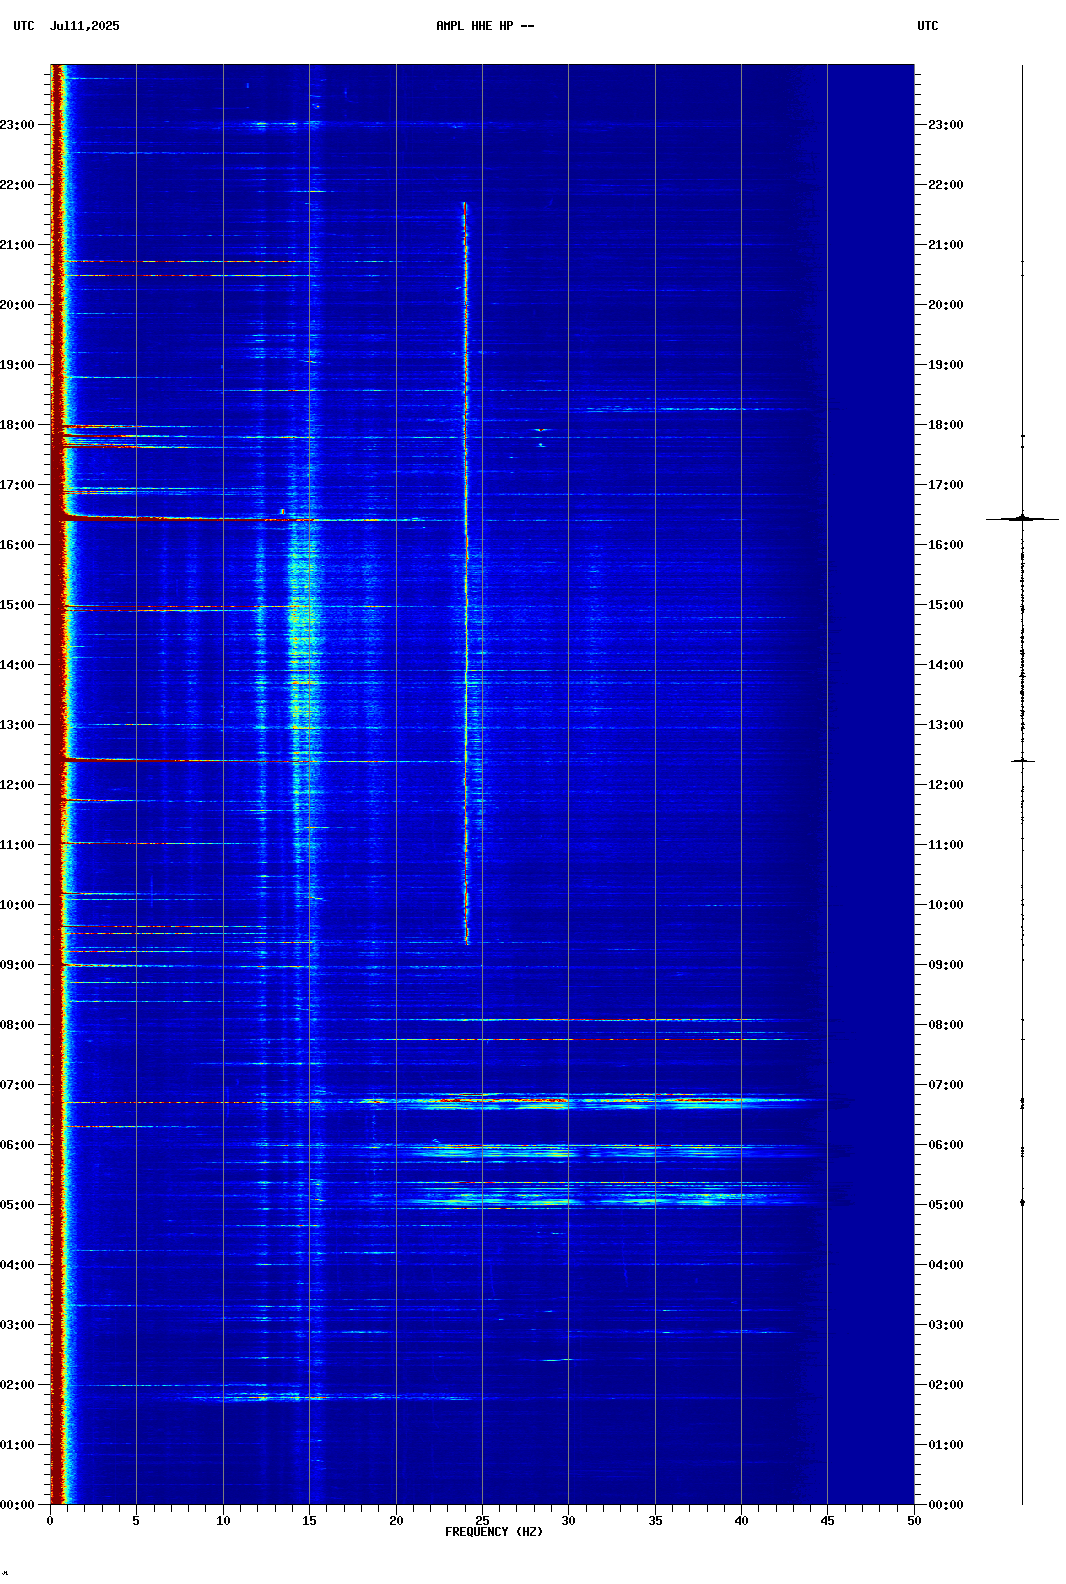Viewport: 1066px width, 1584px height.
Task: Select the 15 Hz frequency tick label
Action: 309,1521
